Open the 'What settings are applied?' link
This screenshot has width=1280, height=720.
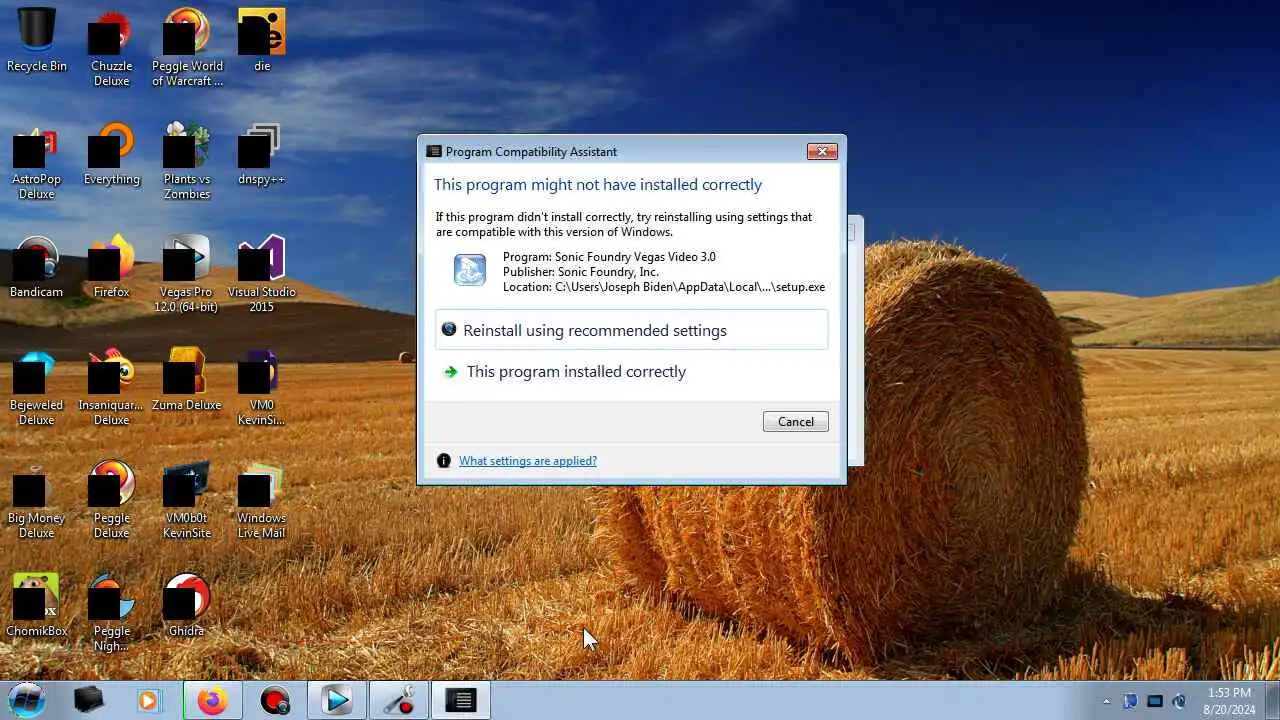[x=527, y=461]
